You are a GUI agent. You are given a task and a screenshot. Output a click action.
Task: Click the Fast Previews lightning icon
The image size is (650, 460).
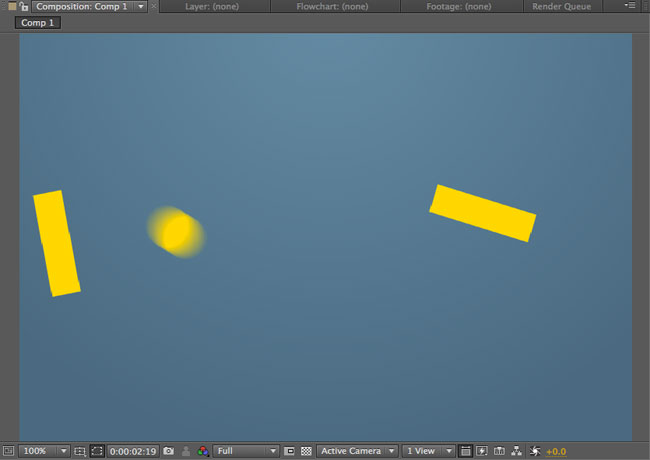(x=482, y=451)
